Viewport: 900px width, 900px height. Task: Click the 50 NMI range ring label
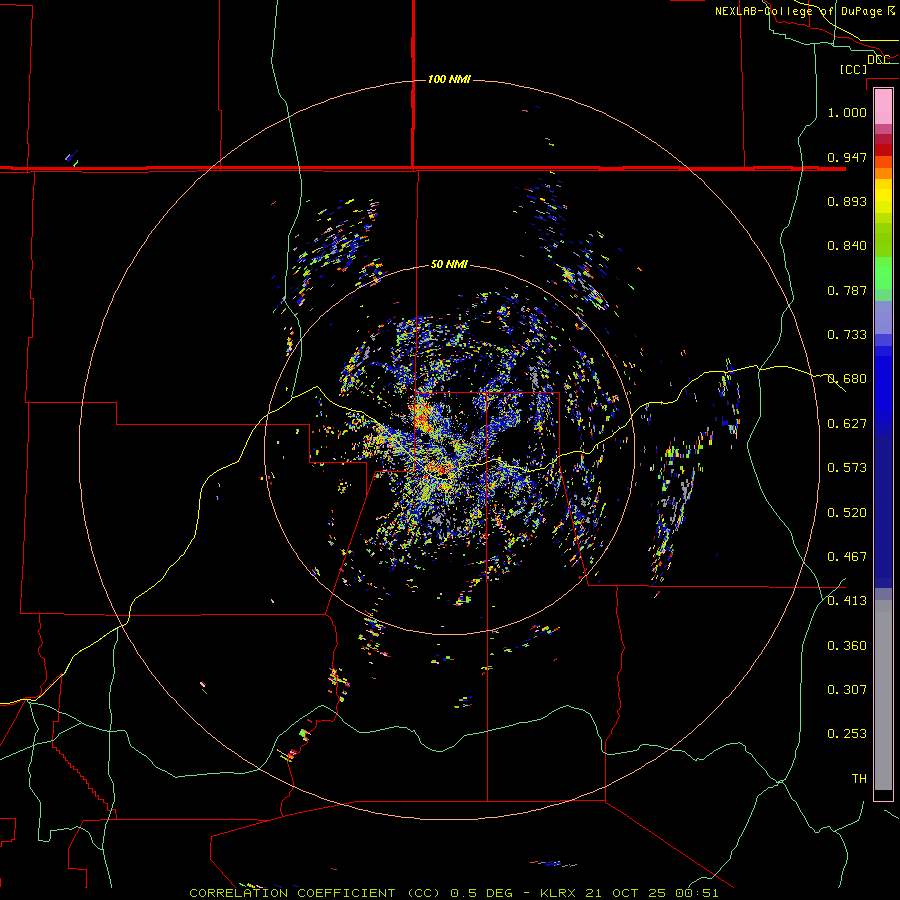coord(449,264)
